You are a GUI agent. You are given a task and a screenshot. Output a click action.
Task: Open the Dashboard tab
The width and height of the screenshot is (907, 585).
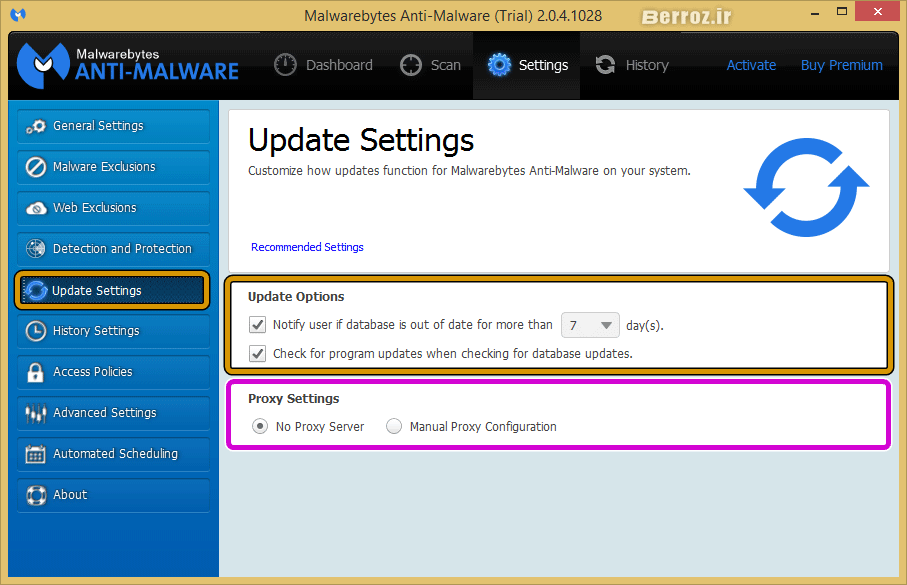tap(323, 65)
